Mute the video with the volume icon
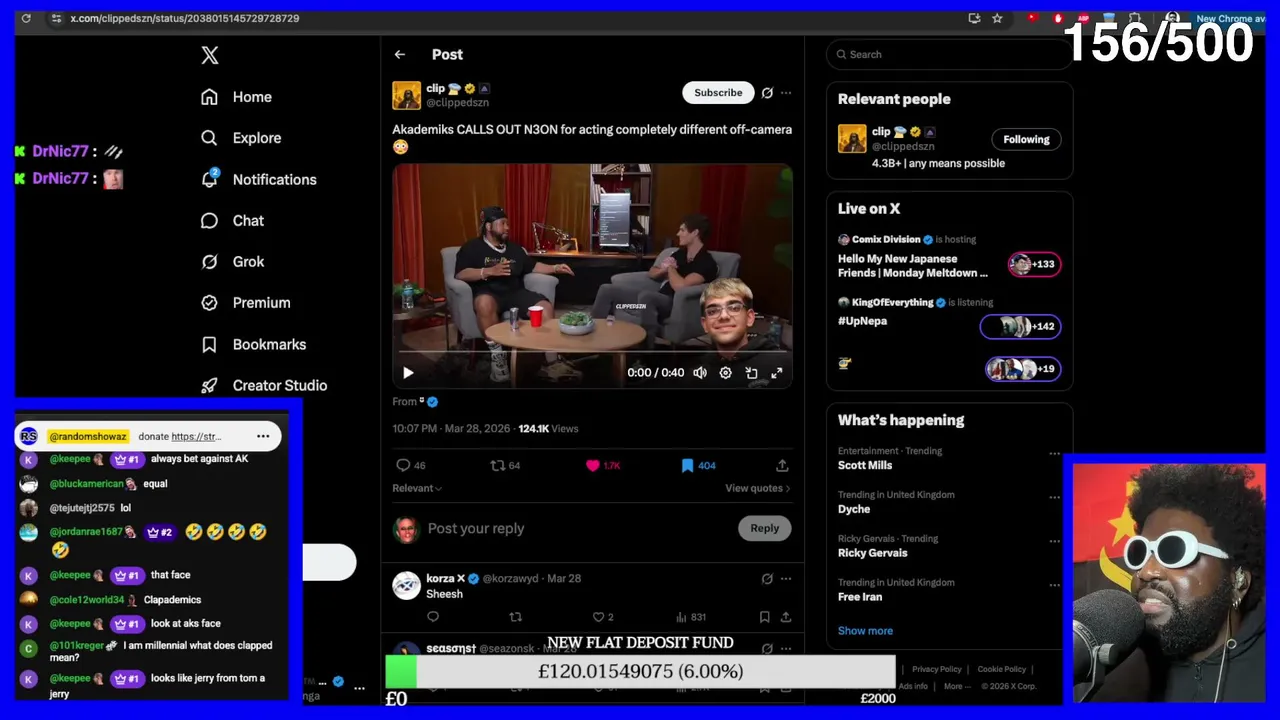1280x720 pixels. (700, 373)
